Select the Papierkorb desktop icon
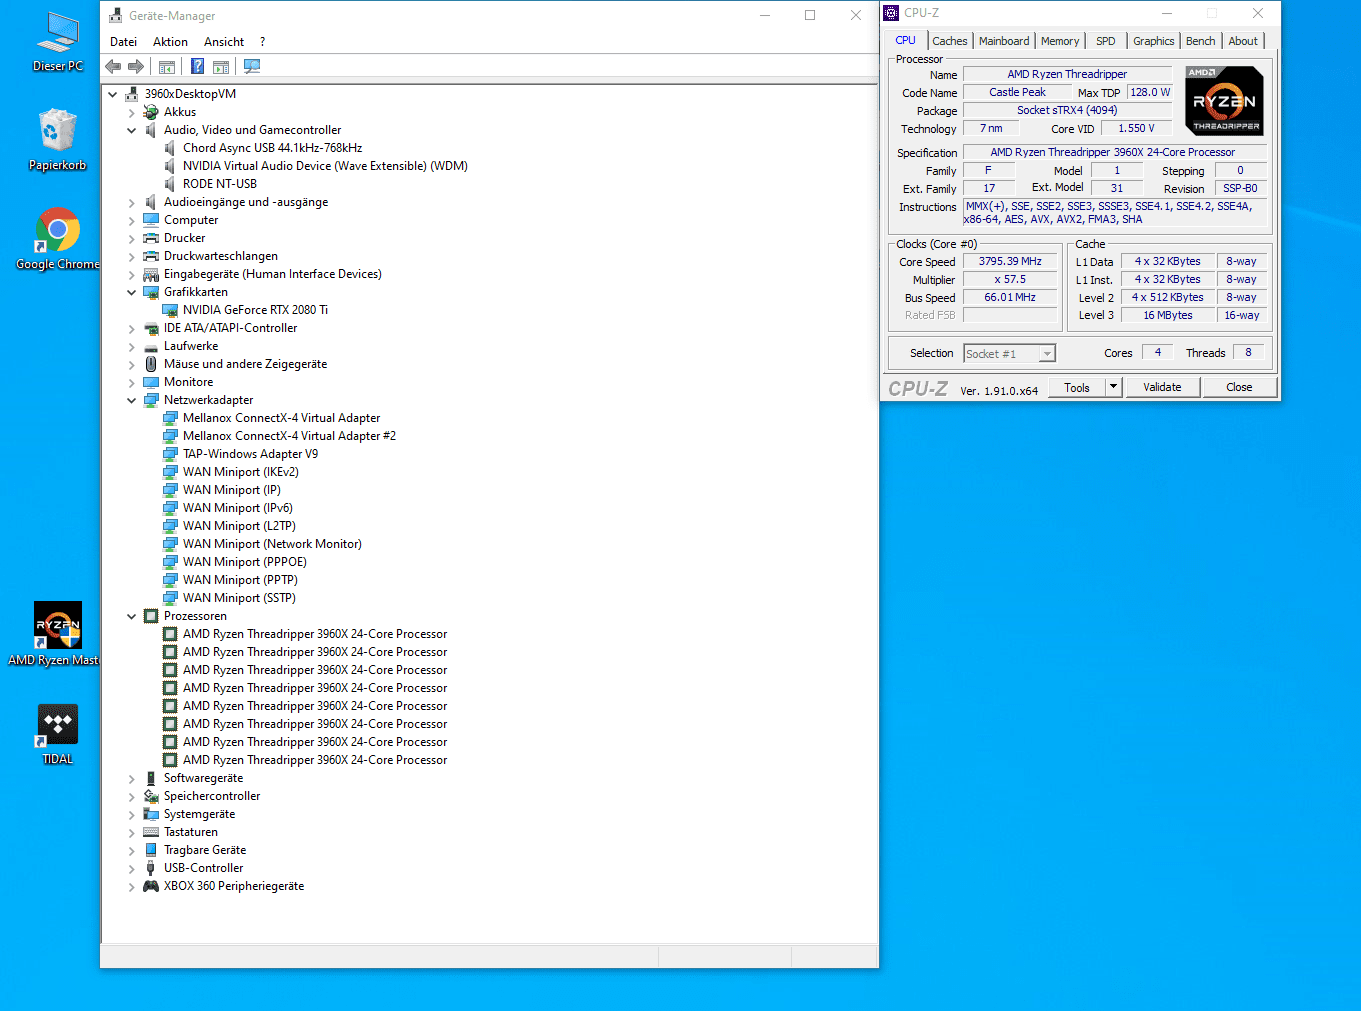Viewport: 1361px width, 1011px height. coord(57,140)
